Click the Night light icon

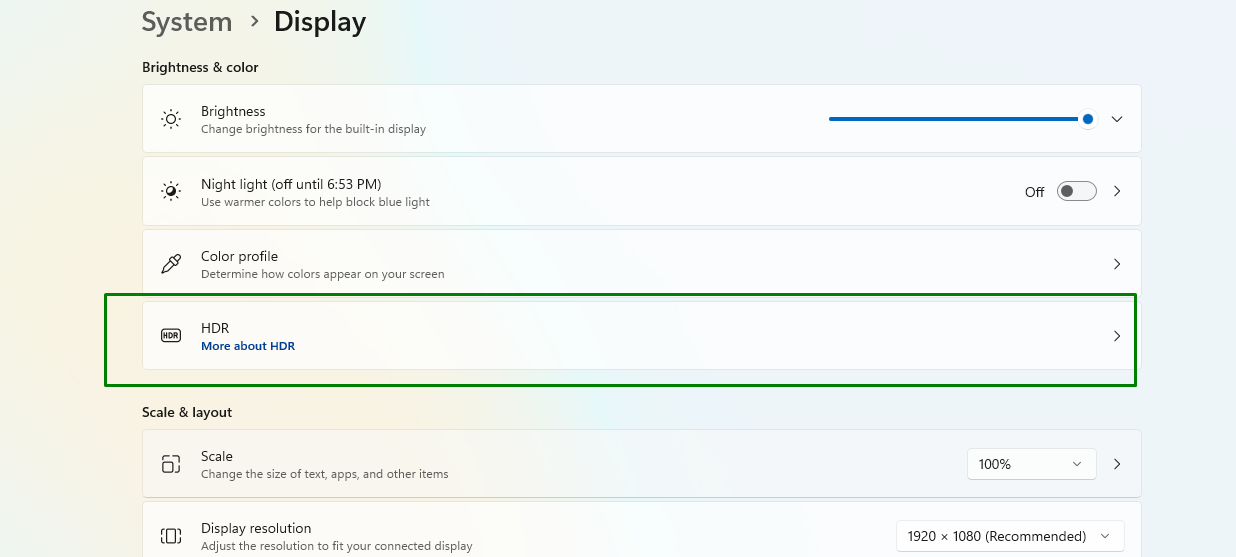tap(171, 191)
